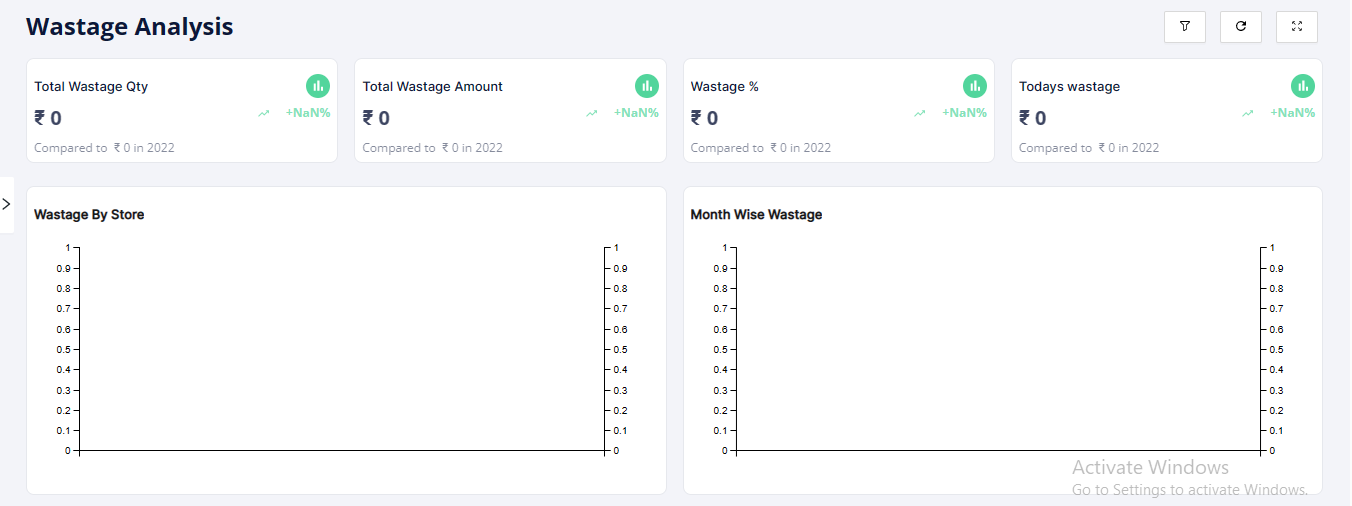Click Total Wastage Amount green chart icon
The width and height of the screenshot is (1352, 506).
click(x=647, y=86)
